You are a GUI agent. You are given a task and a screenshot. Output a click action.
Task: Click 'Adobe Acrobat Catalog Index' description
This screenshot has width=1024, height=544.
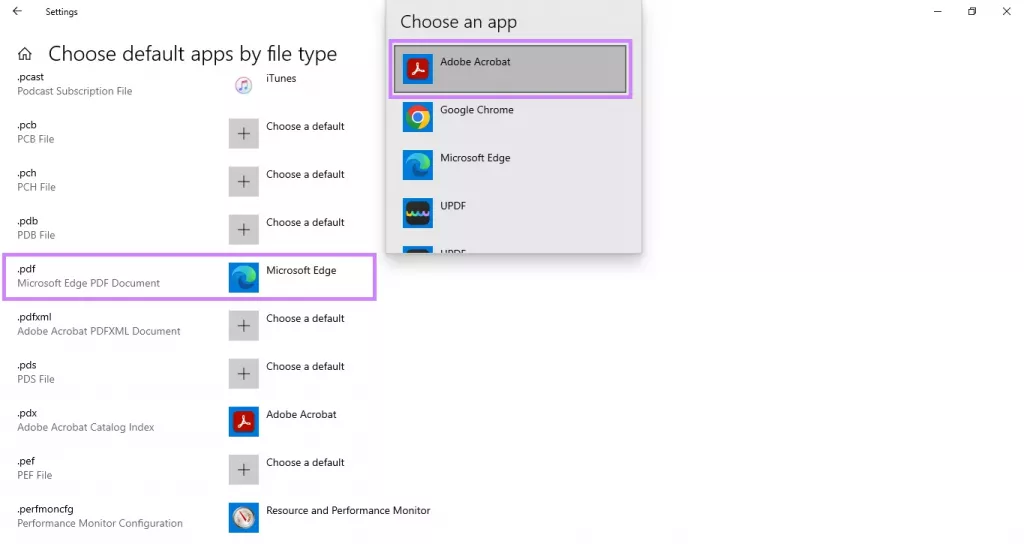click(x=86, y=427)
